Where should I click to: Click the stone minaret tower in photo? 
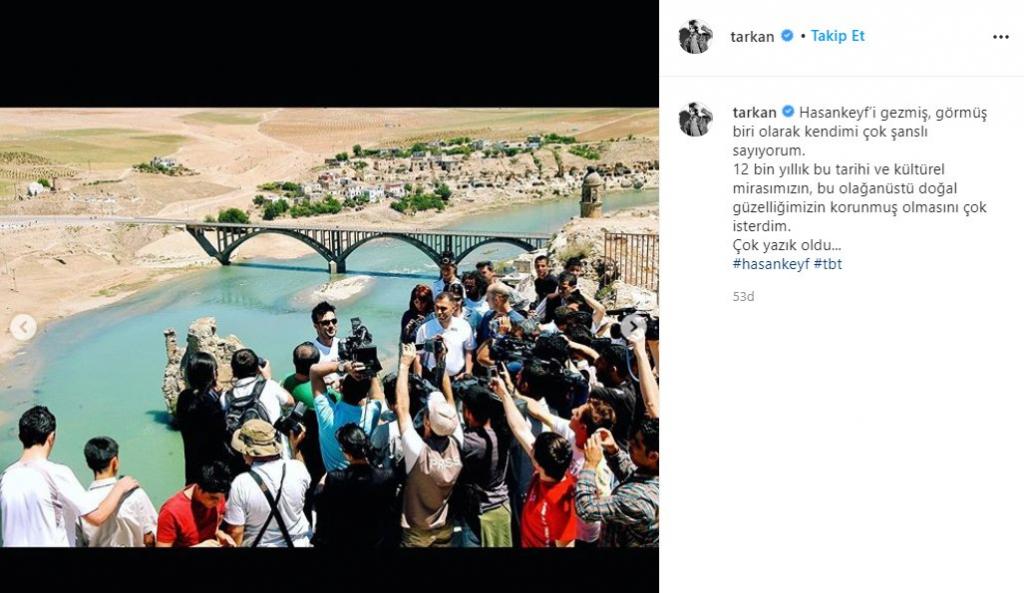[591, 193]
